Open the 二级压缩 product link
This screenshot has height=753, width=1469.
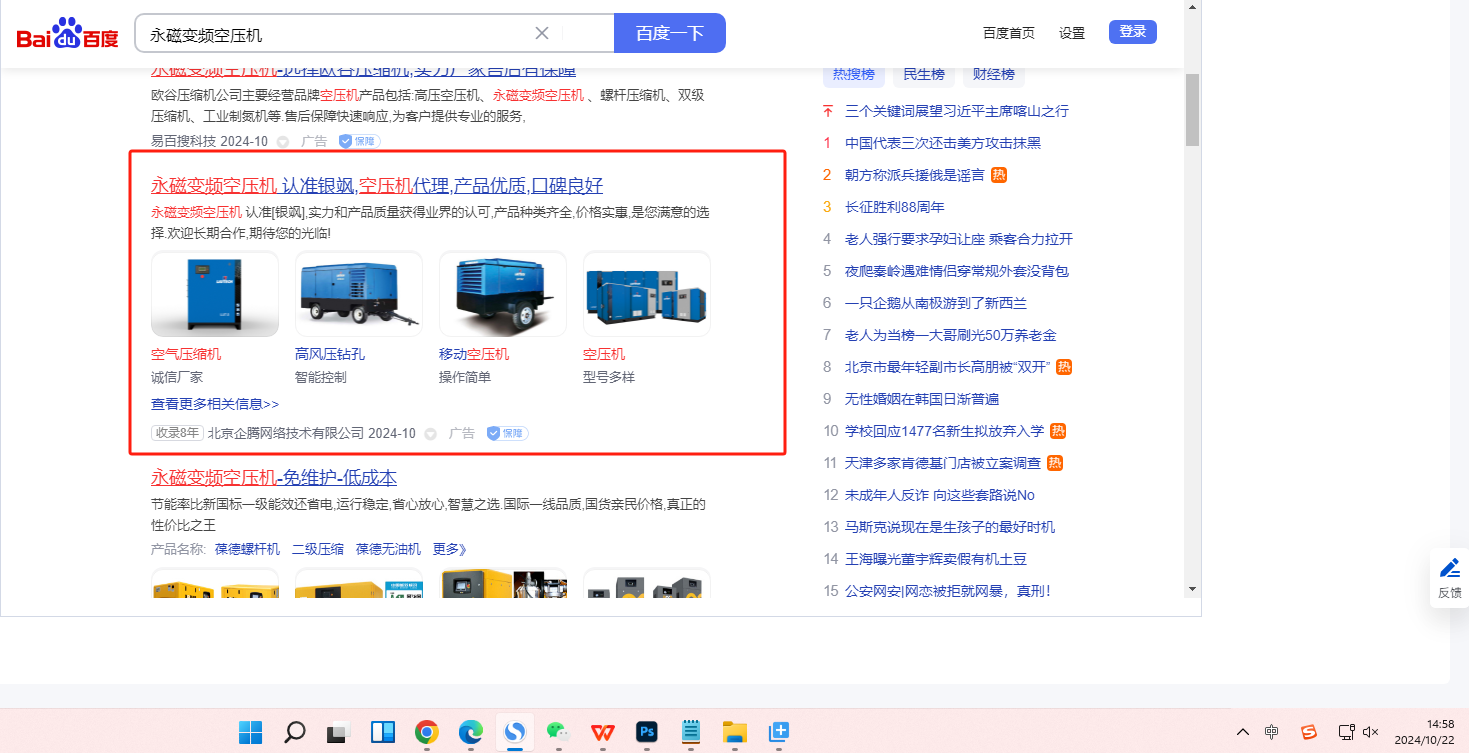tap(318, 549)
